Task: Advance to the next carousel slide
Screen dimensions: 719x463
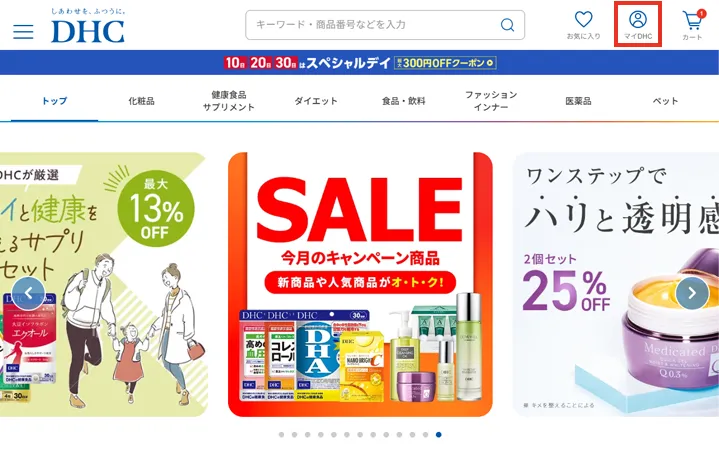Action: pos(692,293)
